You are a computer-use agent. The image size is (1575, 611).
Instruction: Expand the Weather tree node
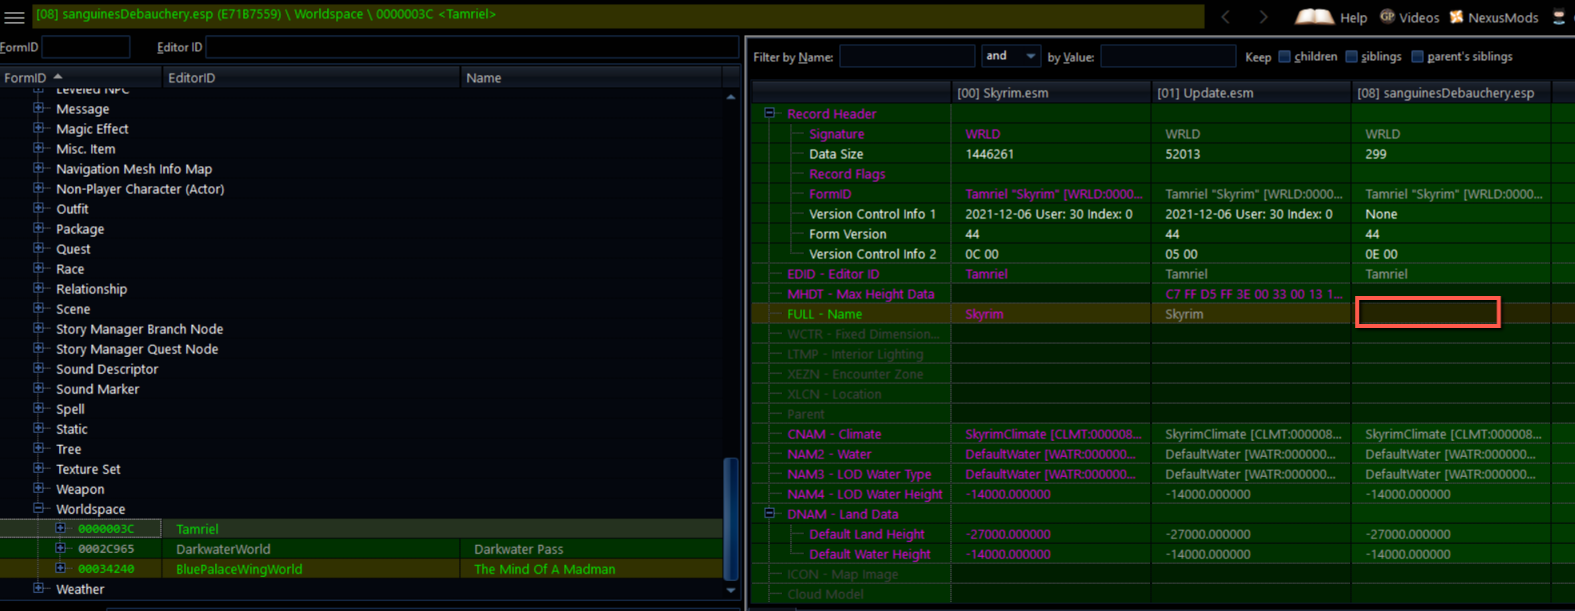click(39, 589)
